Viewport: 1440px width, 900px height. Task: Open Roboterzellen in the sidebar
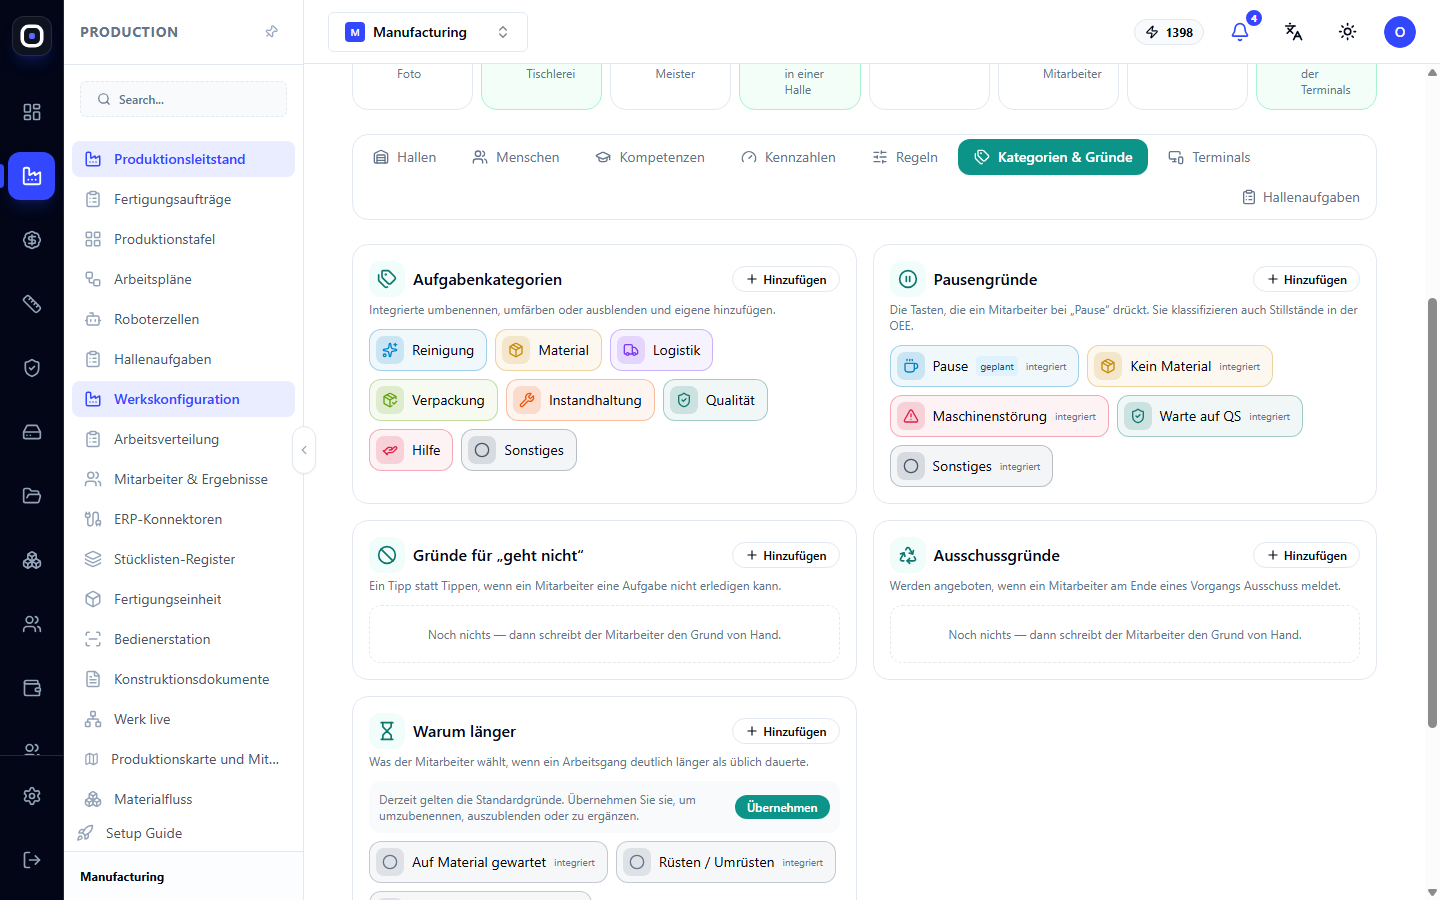pyautogui.click(x=183, y=319)
